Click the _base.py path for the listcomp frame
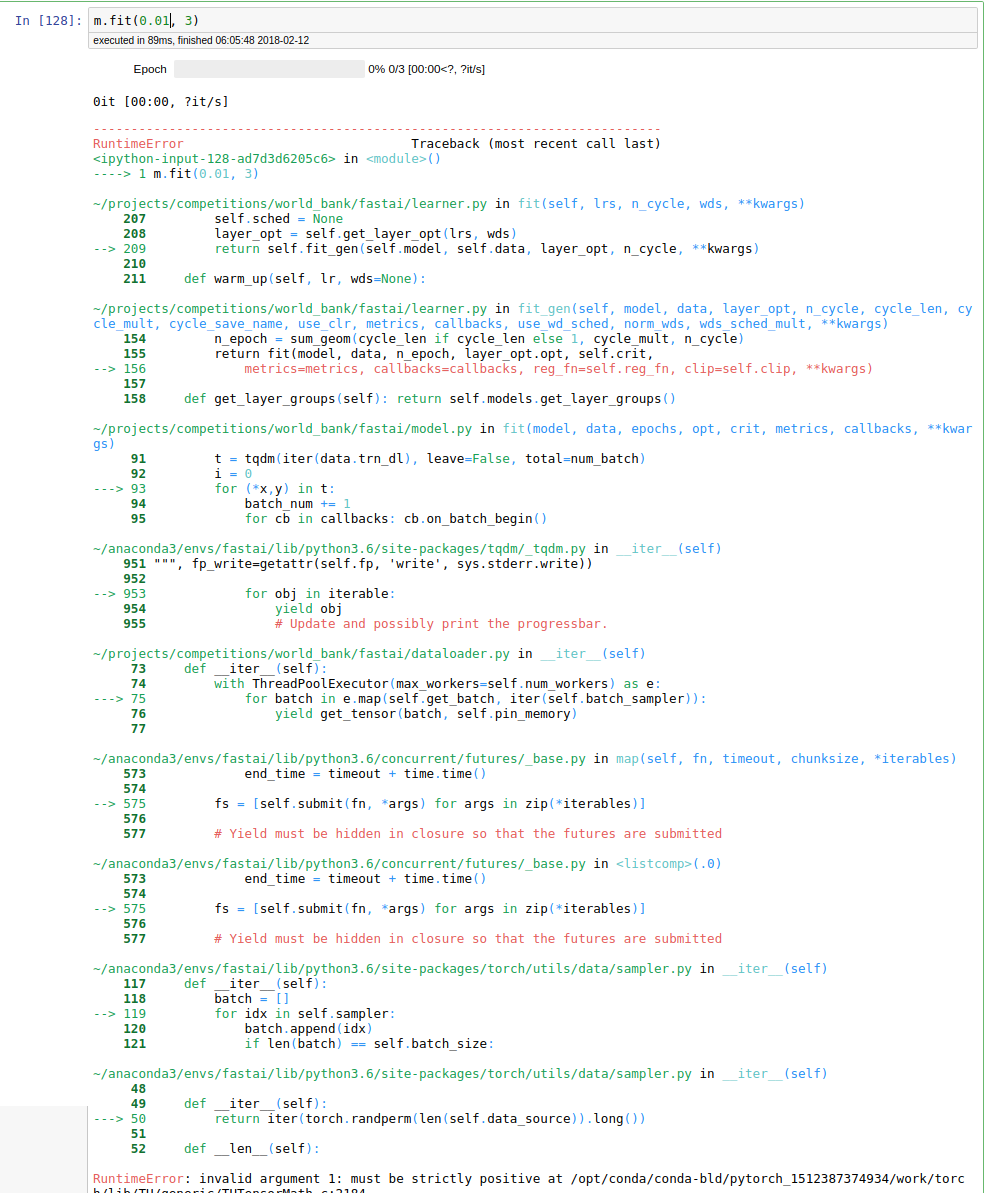989x1193 pixels. point(339,864)
